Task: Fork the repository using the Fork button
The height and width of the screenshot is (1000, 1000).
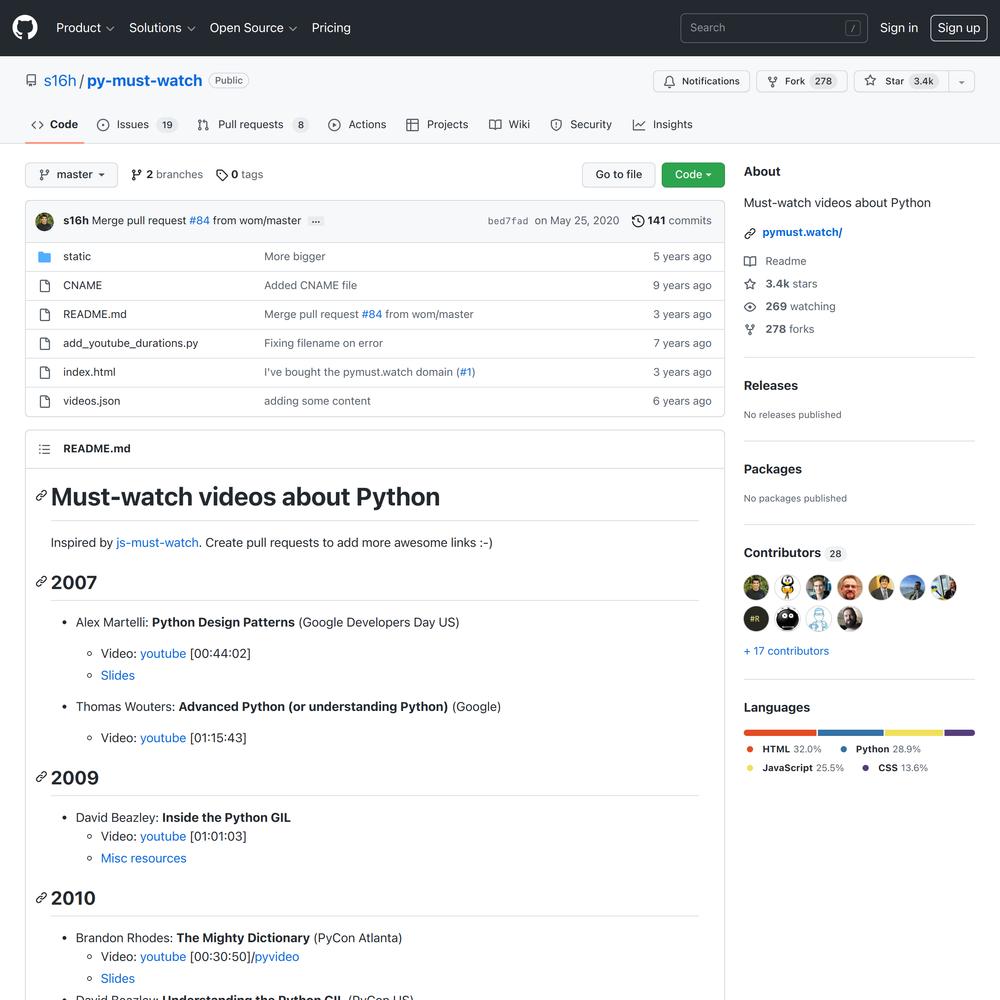Action: [802, 82]
